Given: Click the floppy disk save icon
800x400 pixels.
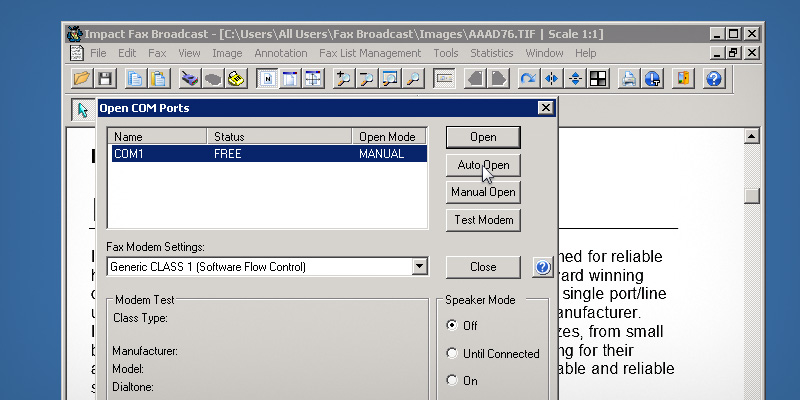Looking at the screenshot, I should click(105, 78).
